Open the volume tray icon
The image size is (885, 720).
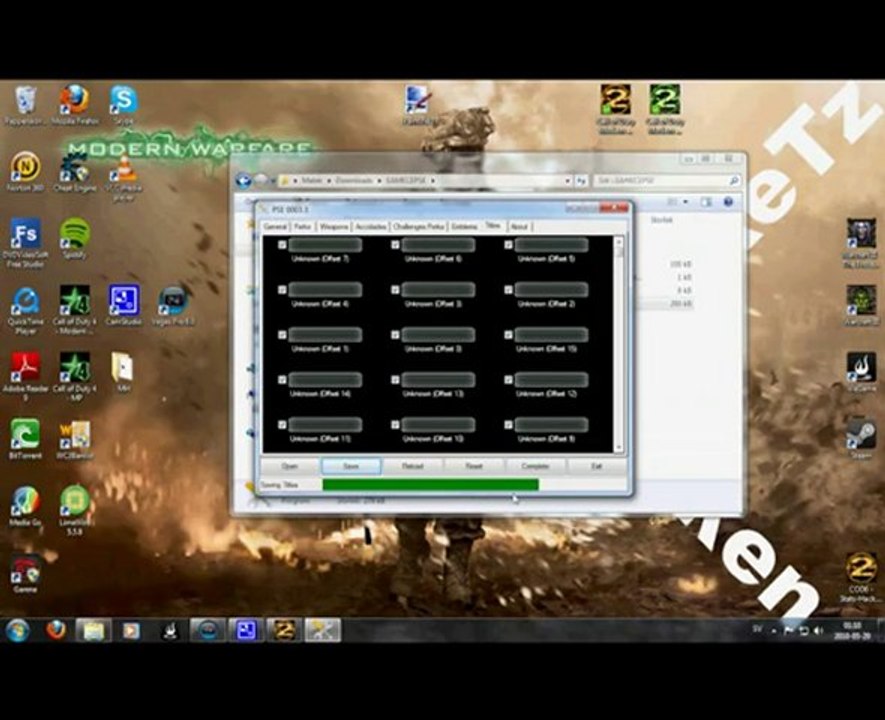pyautogui.click(x=818, y=630)
